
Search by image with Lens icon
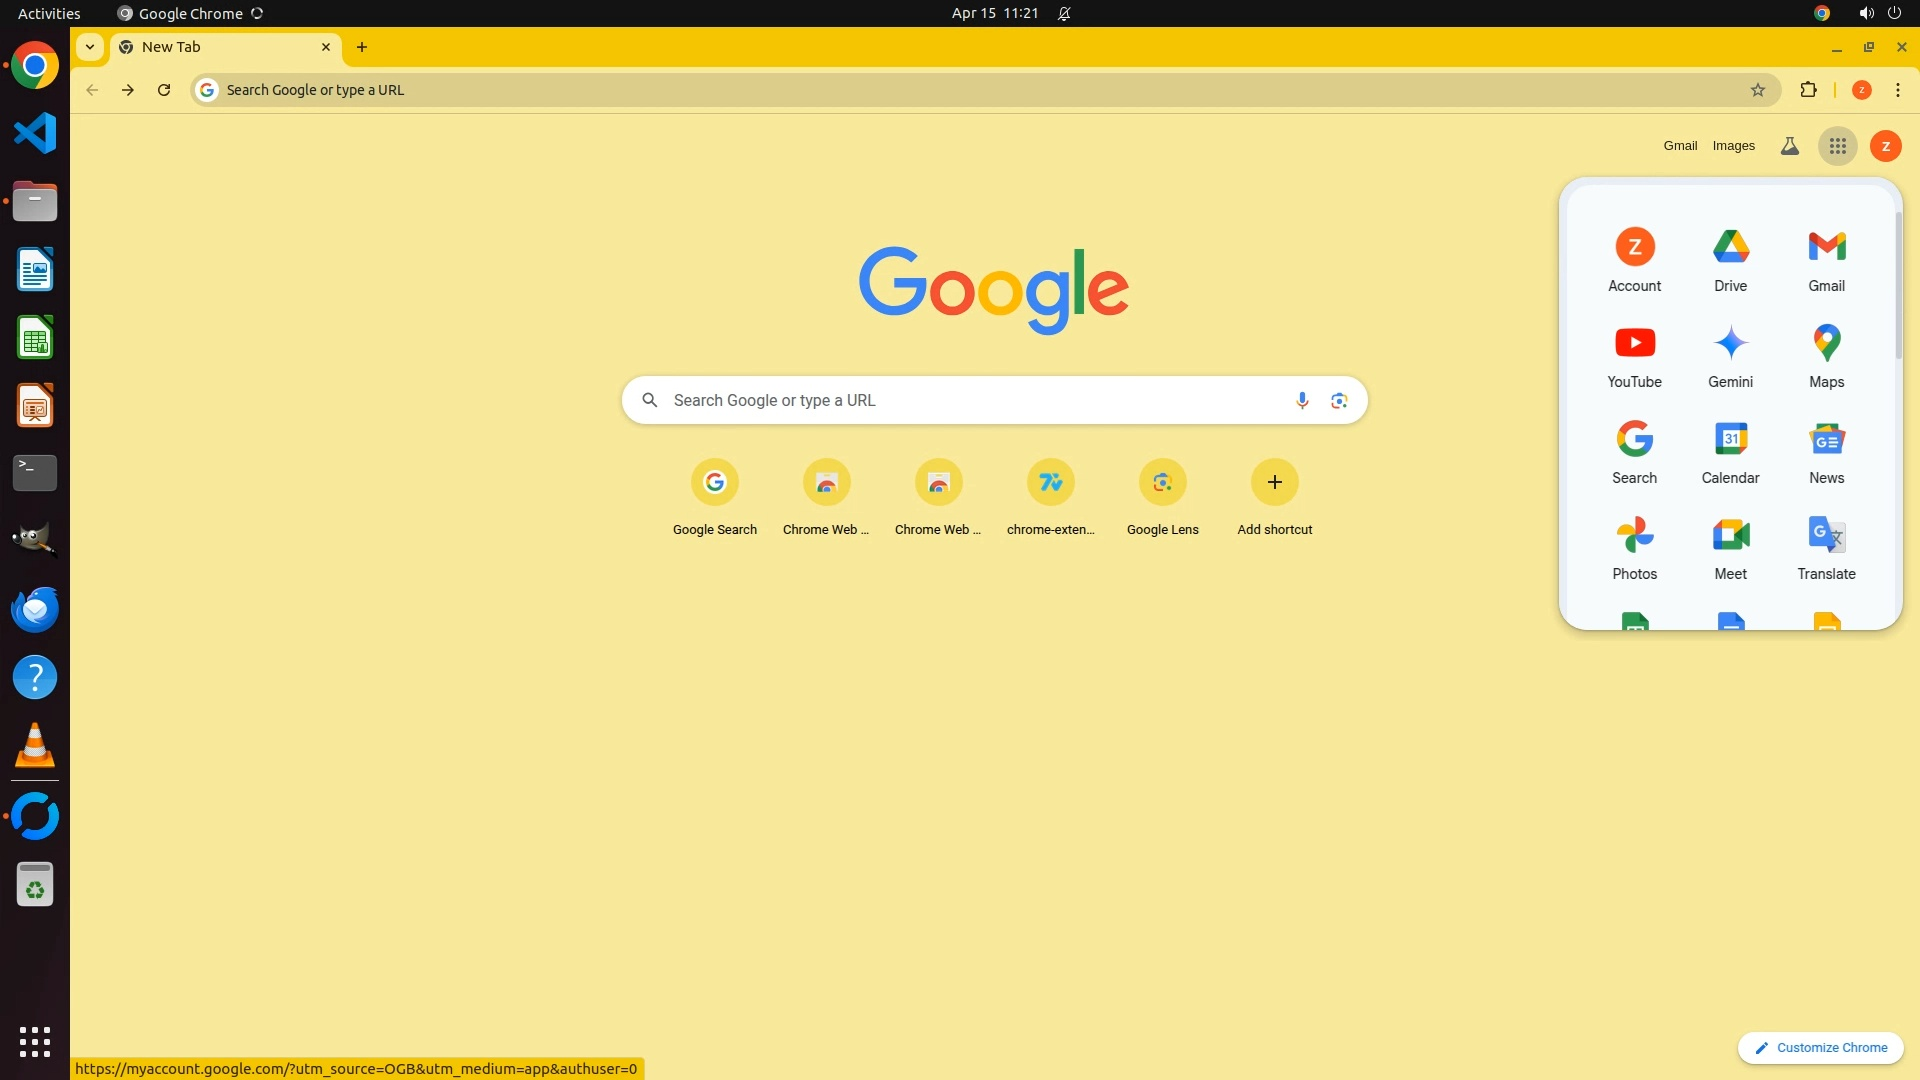click(1339, 400)
